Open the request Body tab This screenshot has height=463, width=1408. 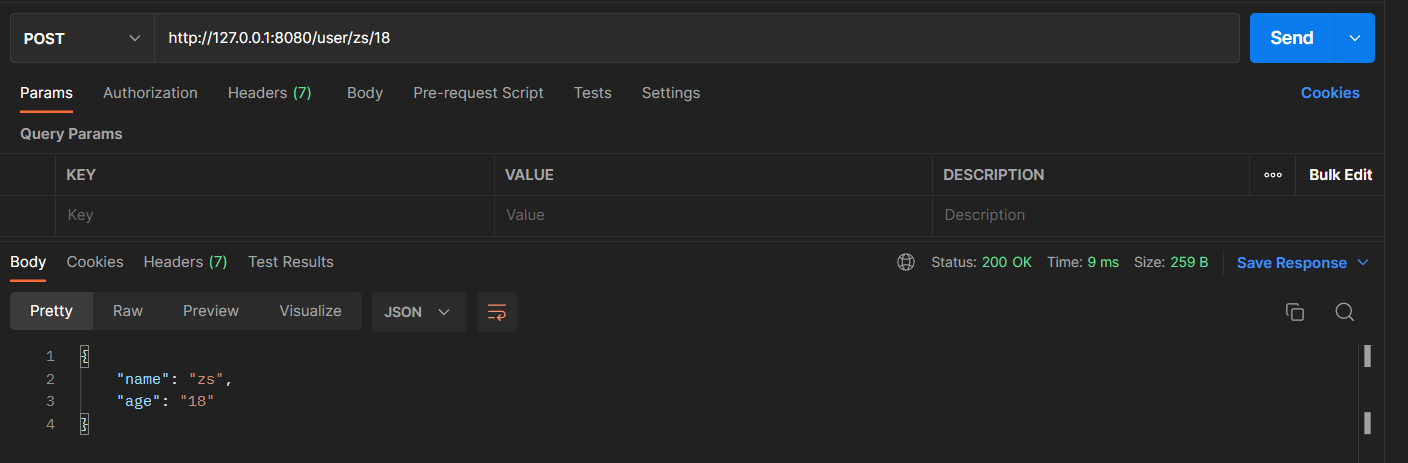coord(364,93)
